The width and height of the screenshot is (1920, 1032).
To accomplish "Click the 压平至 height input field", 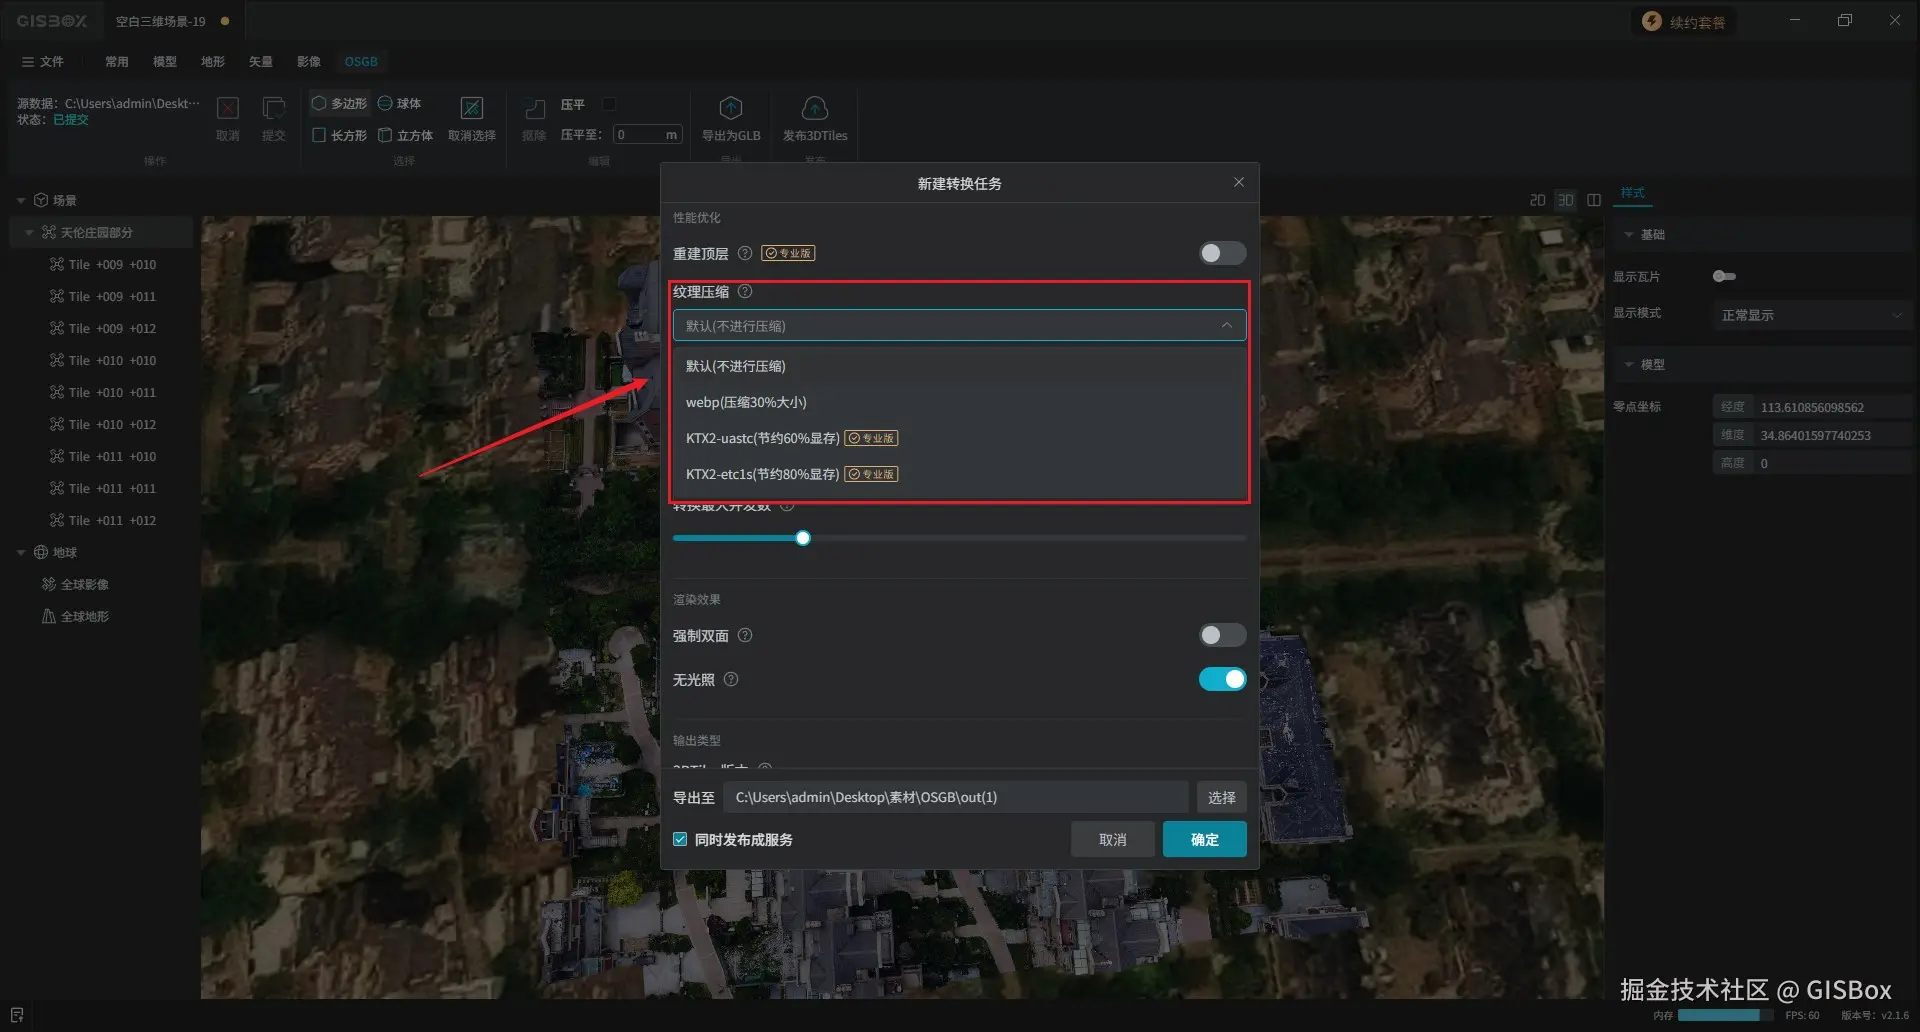I will coord(647,134).
